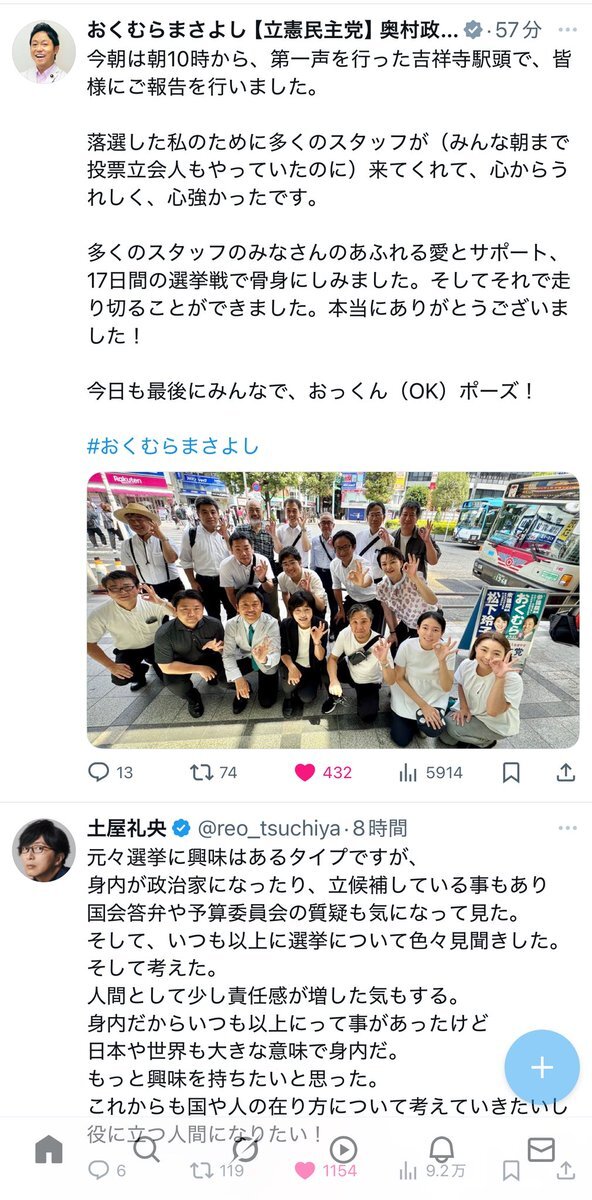Go to the Home tab
Image resolution: width=592 pixels, height=1200 pixels.
click(49, 1150)
